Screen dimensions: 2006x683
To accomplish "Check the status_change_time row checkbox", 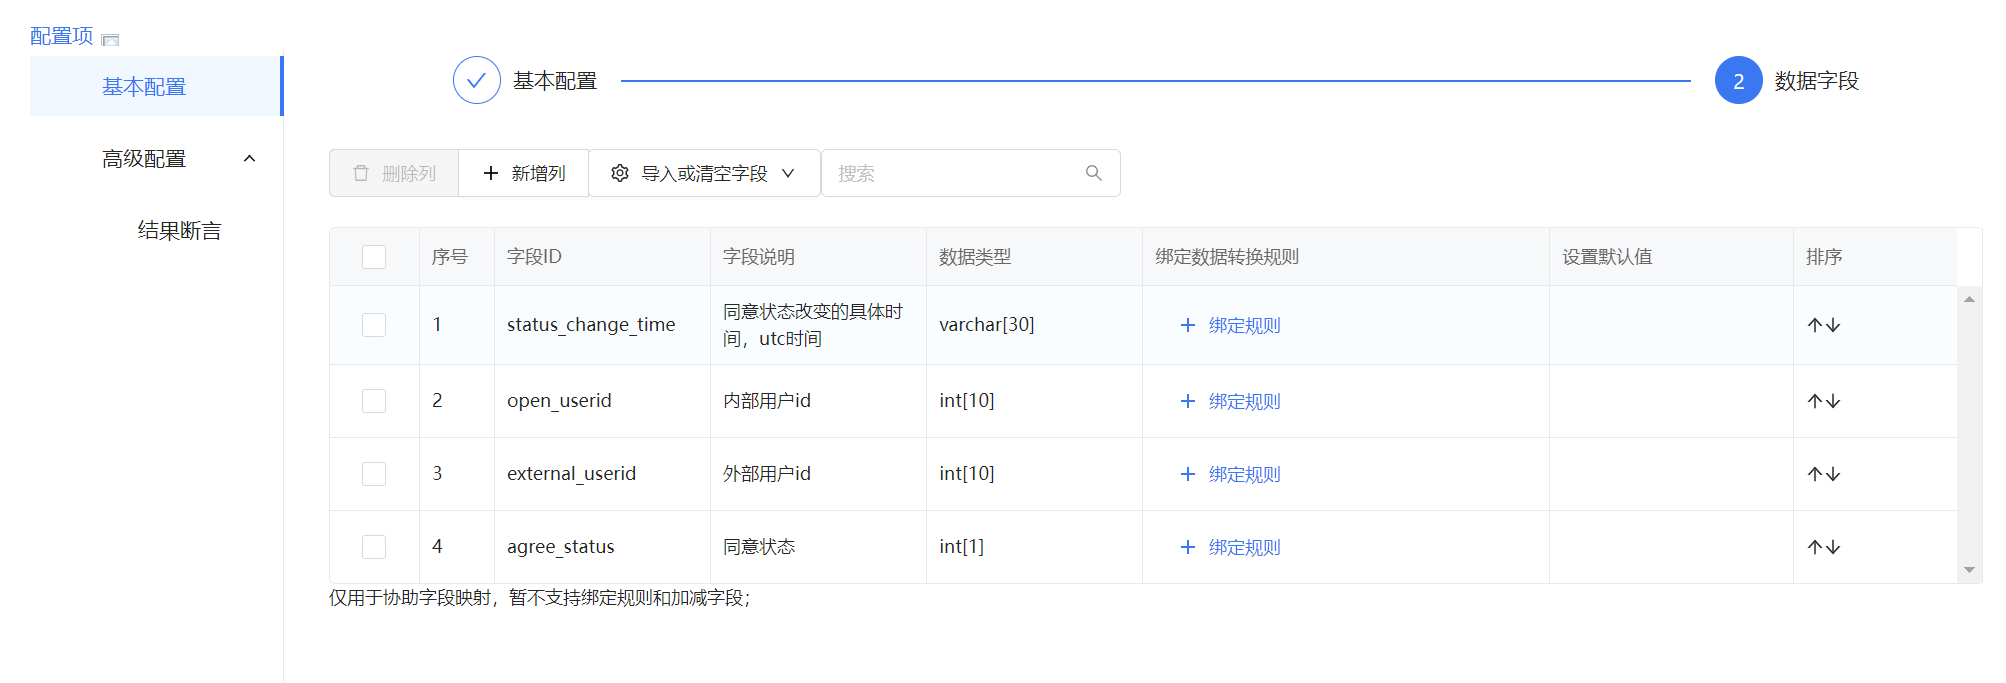I will [x=374, y=325].
